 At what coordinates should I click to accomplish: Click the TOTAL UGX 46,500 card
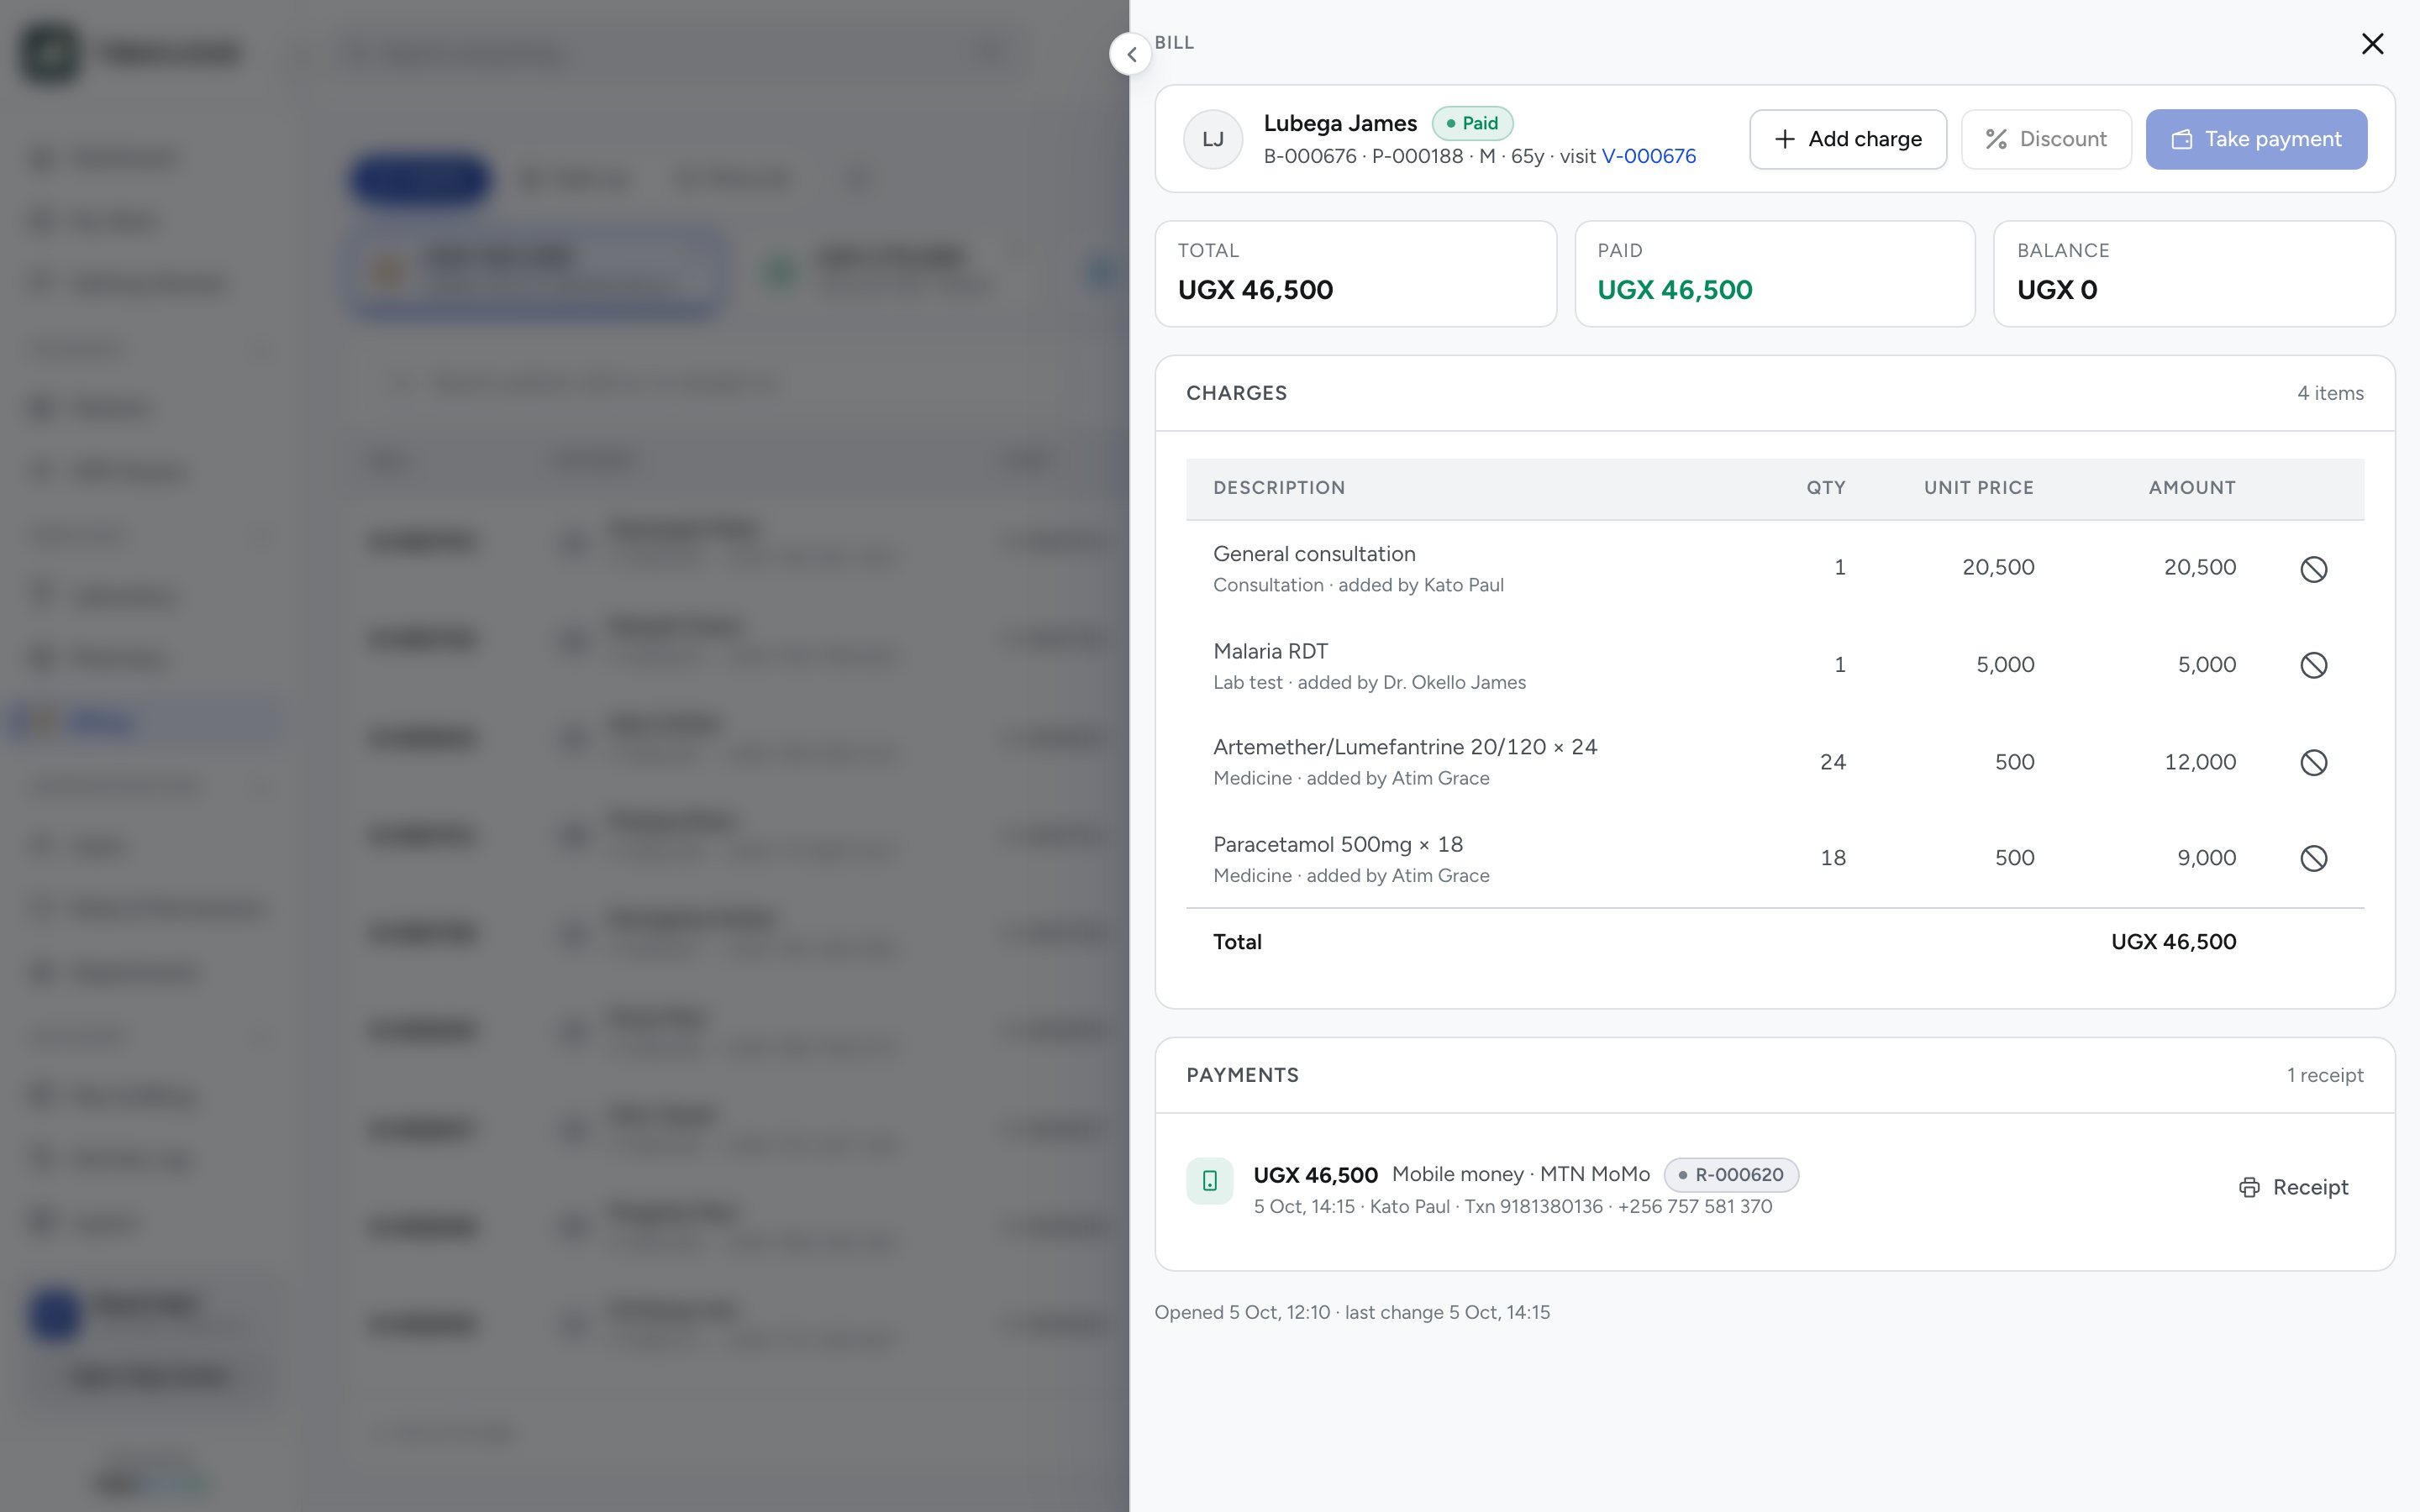[1355, 274]
